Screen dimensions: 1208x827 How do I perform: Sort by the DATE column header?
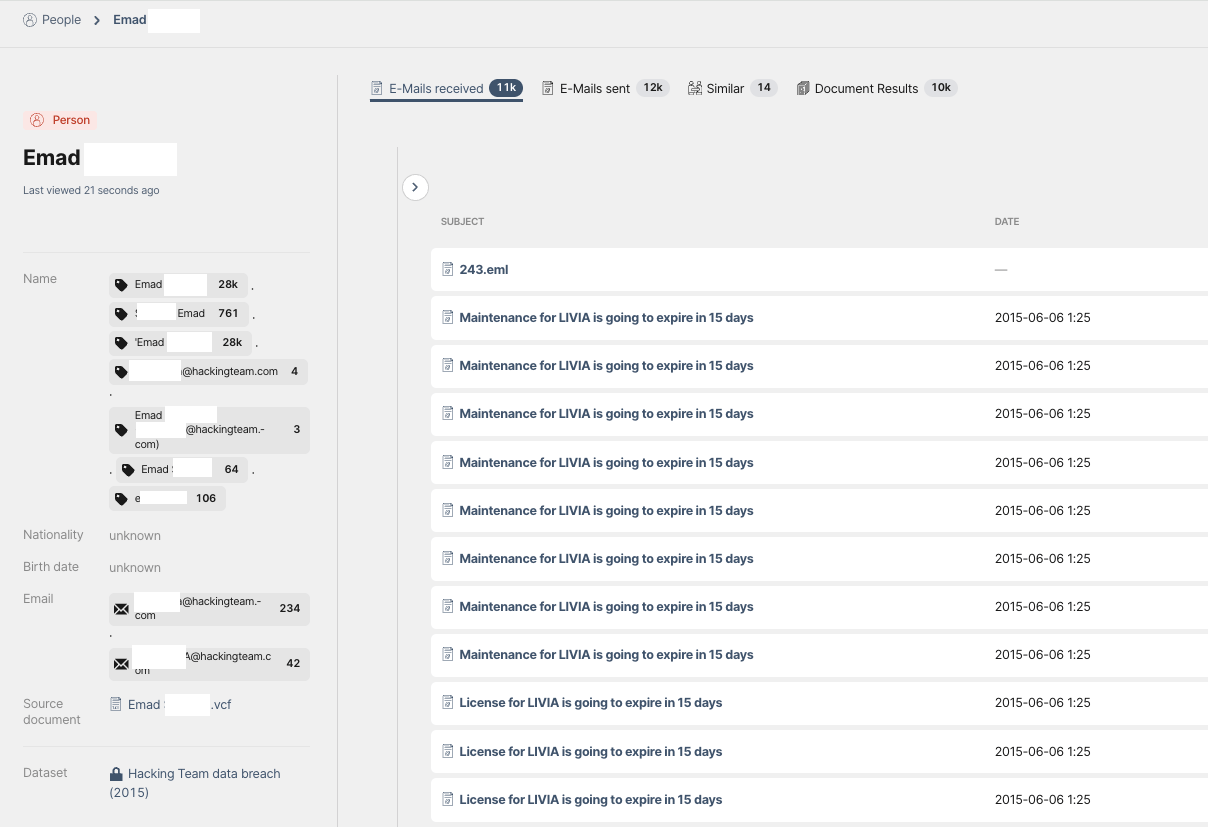[x=1007, y=222]
